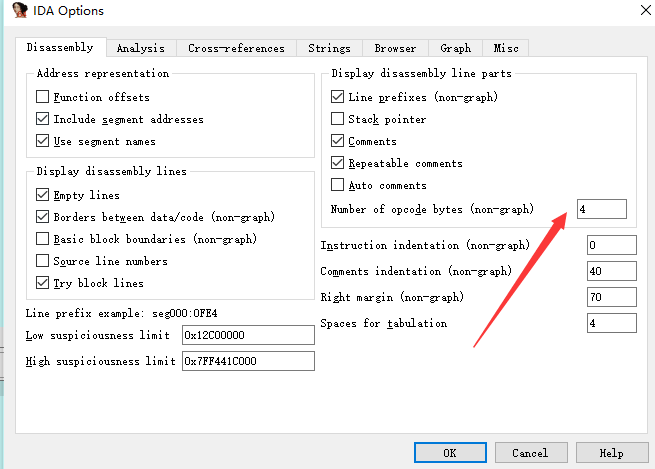The height and width of the screenshot is (469, 655).
Task: Go to the Browser tab
Action: point(395,48)
